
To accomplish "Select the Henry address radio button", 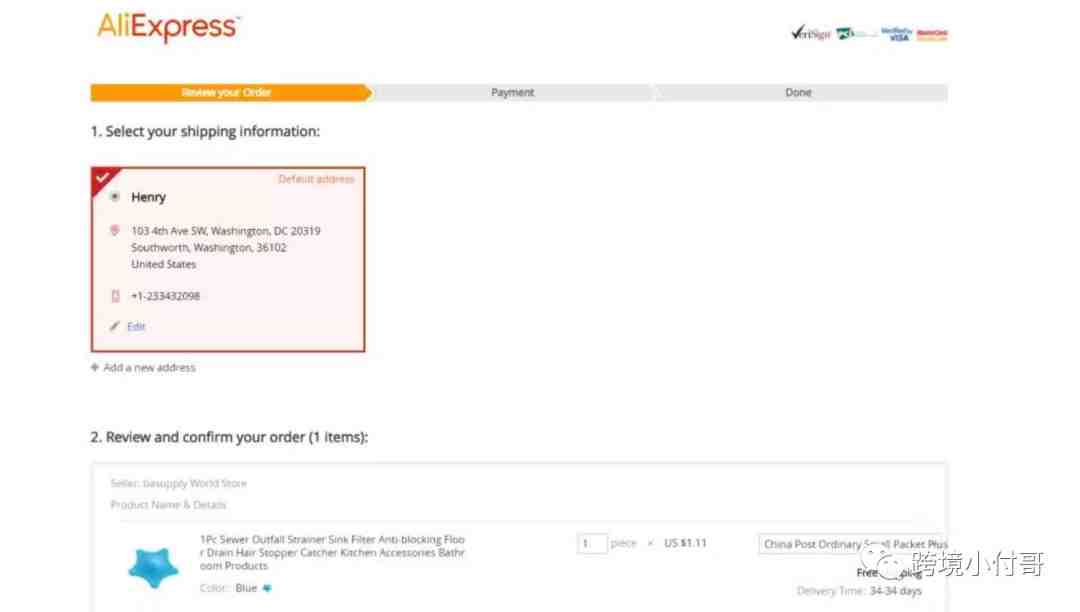I will (115, 197).
